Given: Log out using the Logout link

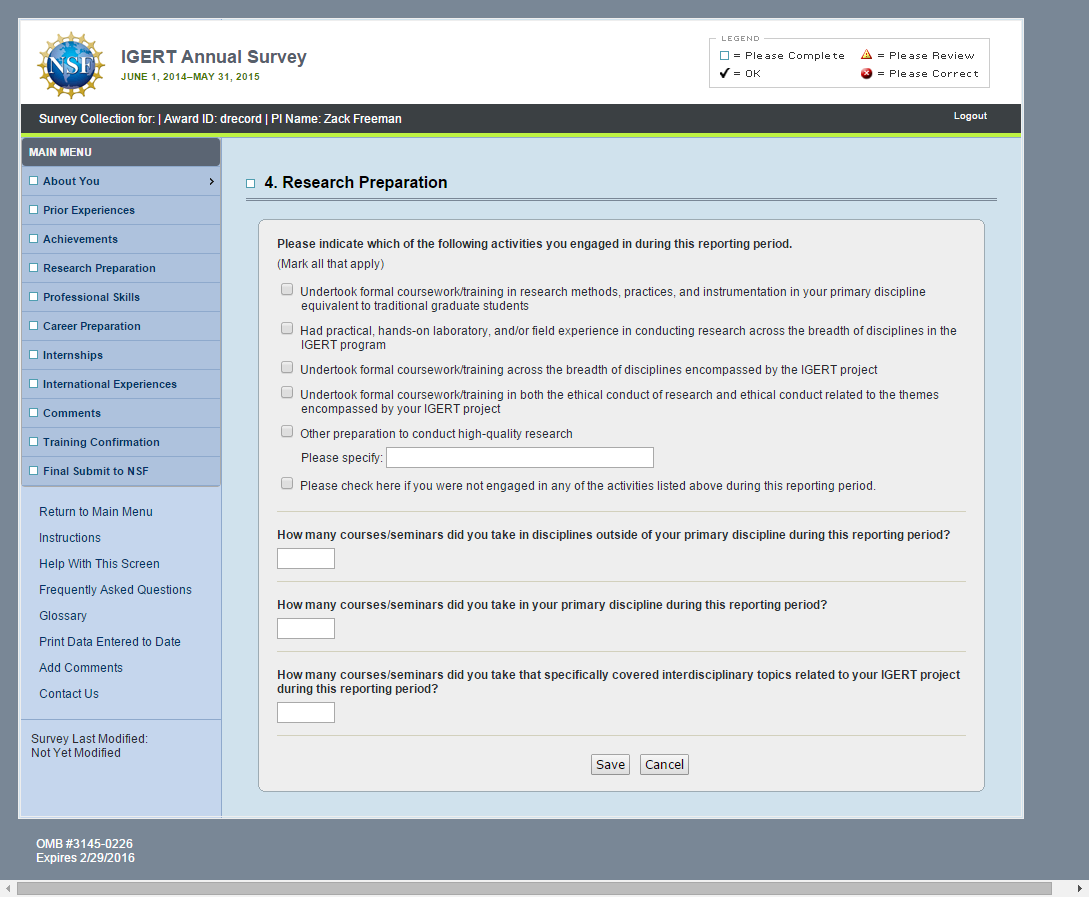Looking at the screenshot, I should pos(970,116).
